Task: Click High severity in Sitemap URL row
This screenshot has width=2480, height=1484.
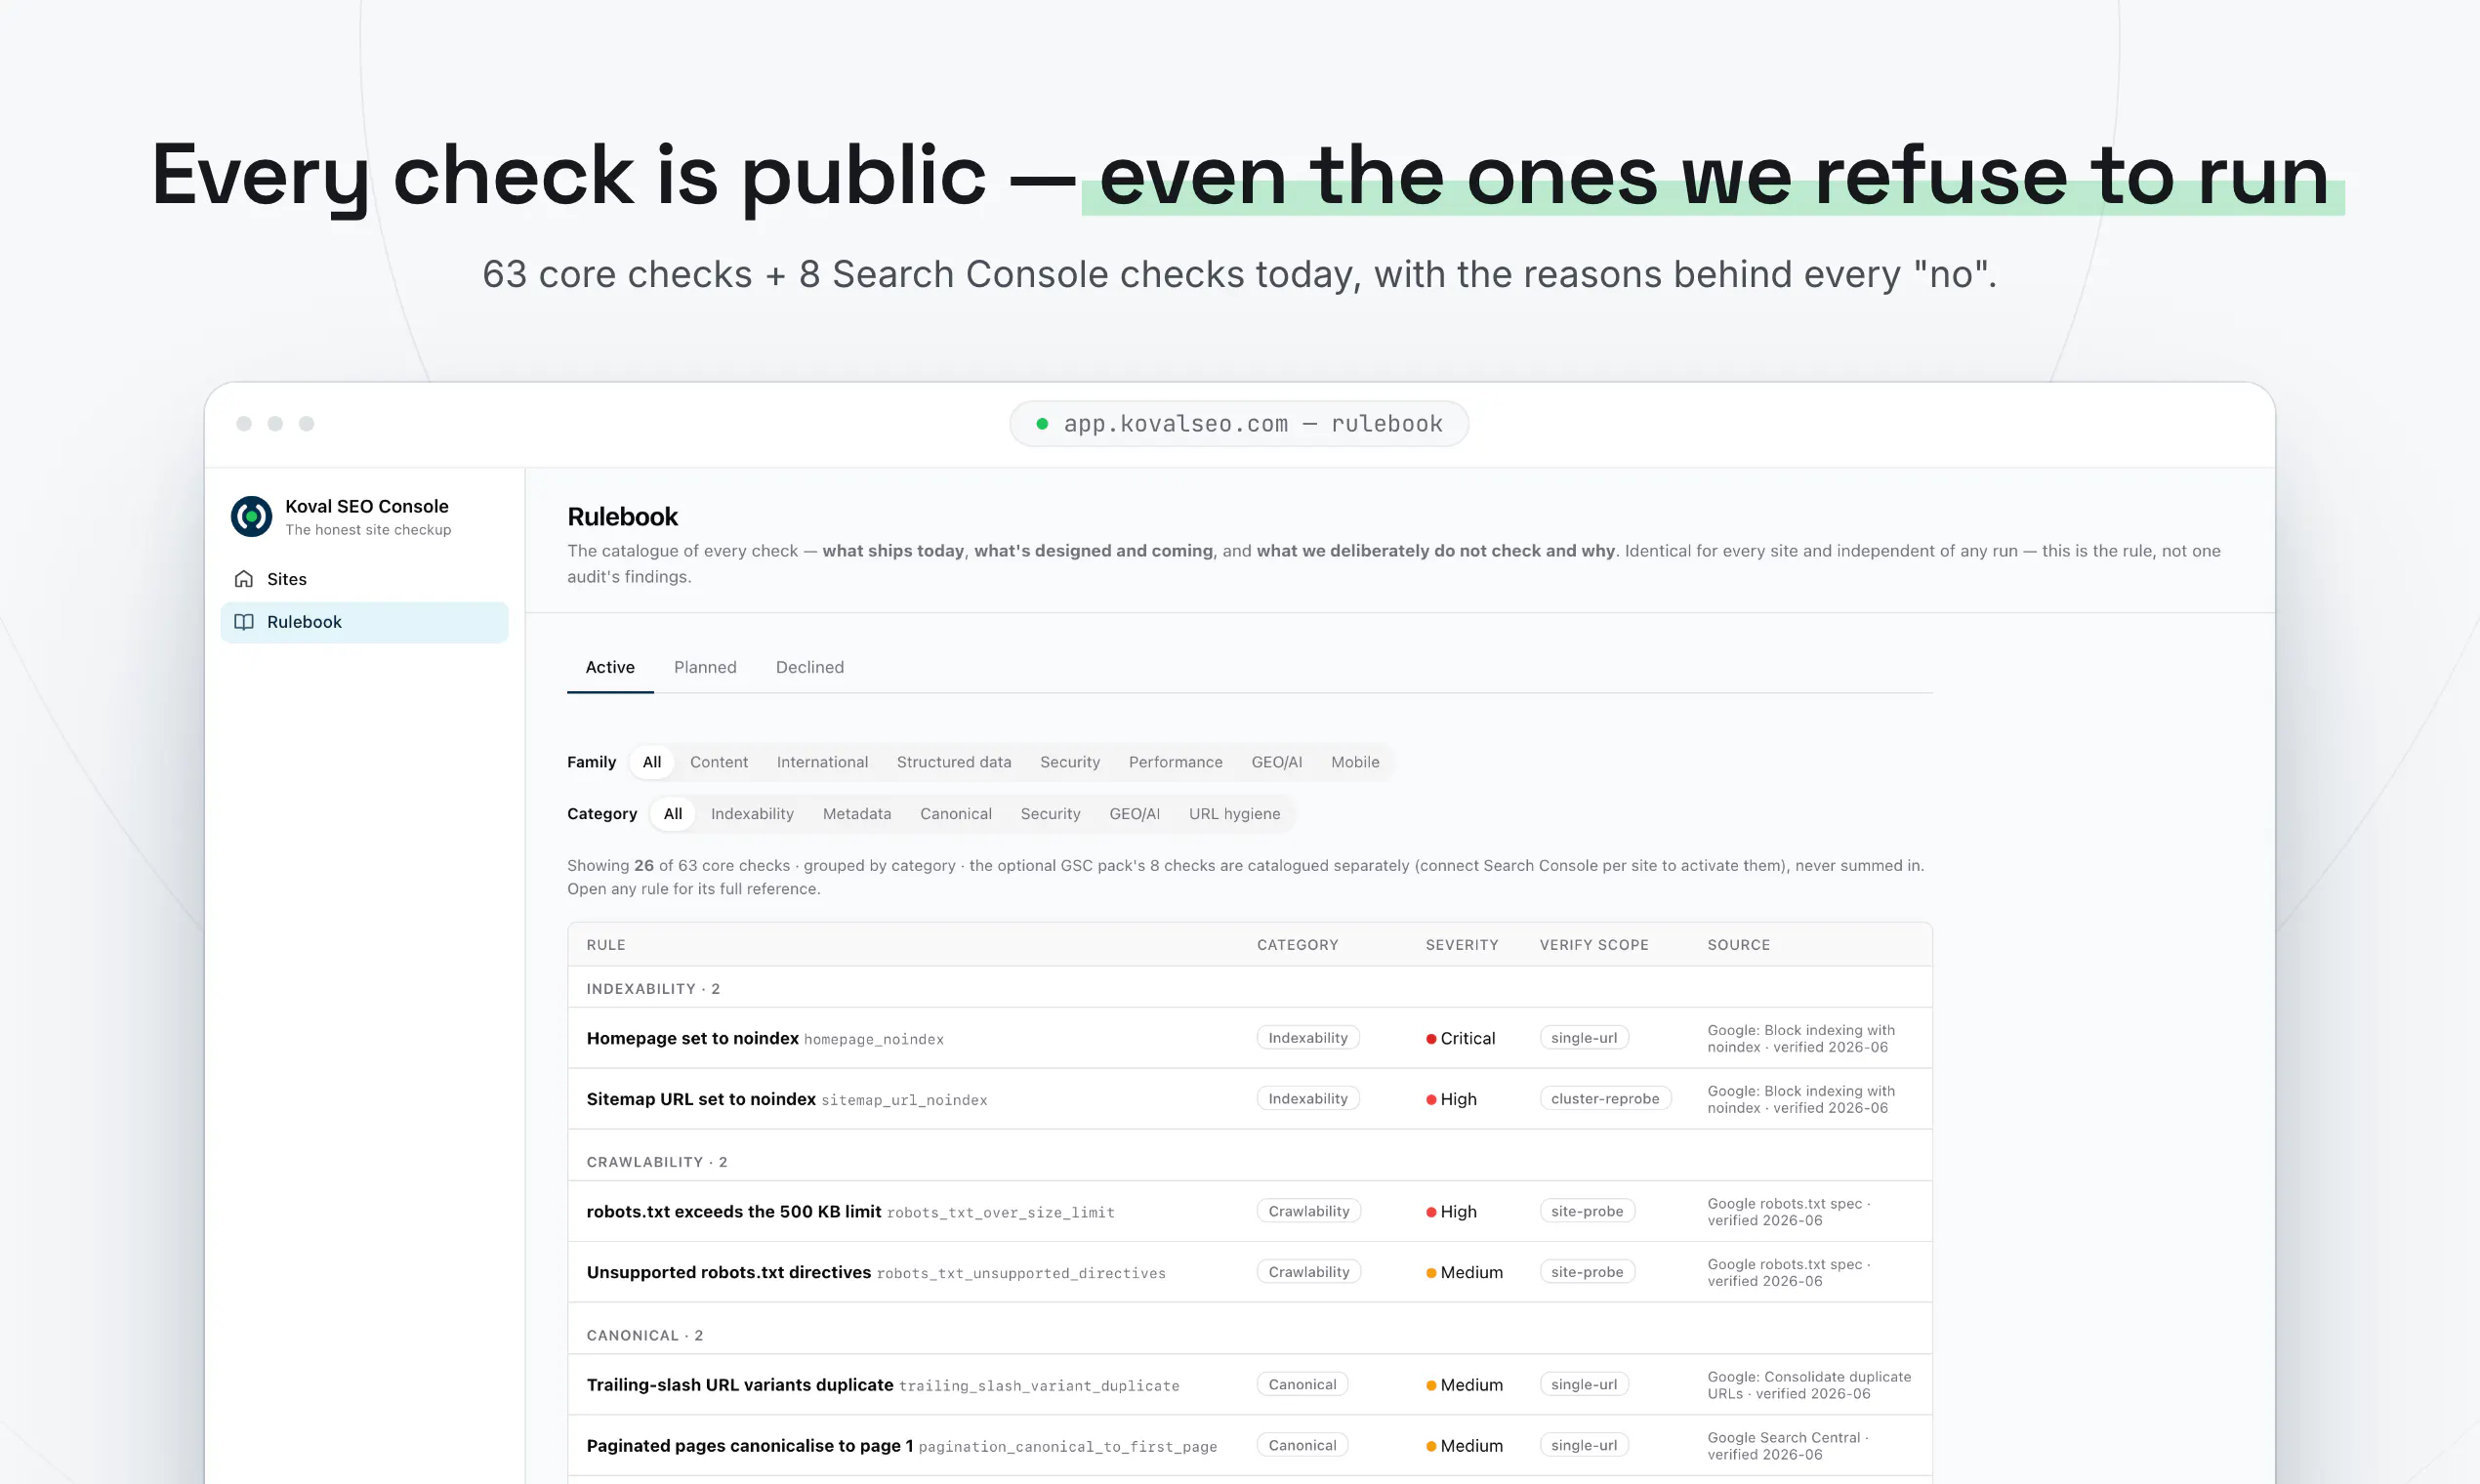Action: [x=1451, y=1099]
